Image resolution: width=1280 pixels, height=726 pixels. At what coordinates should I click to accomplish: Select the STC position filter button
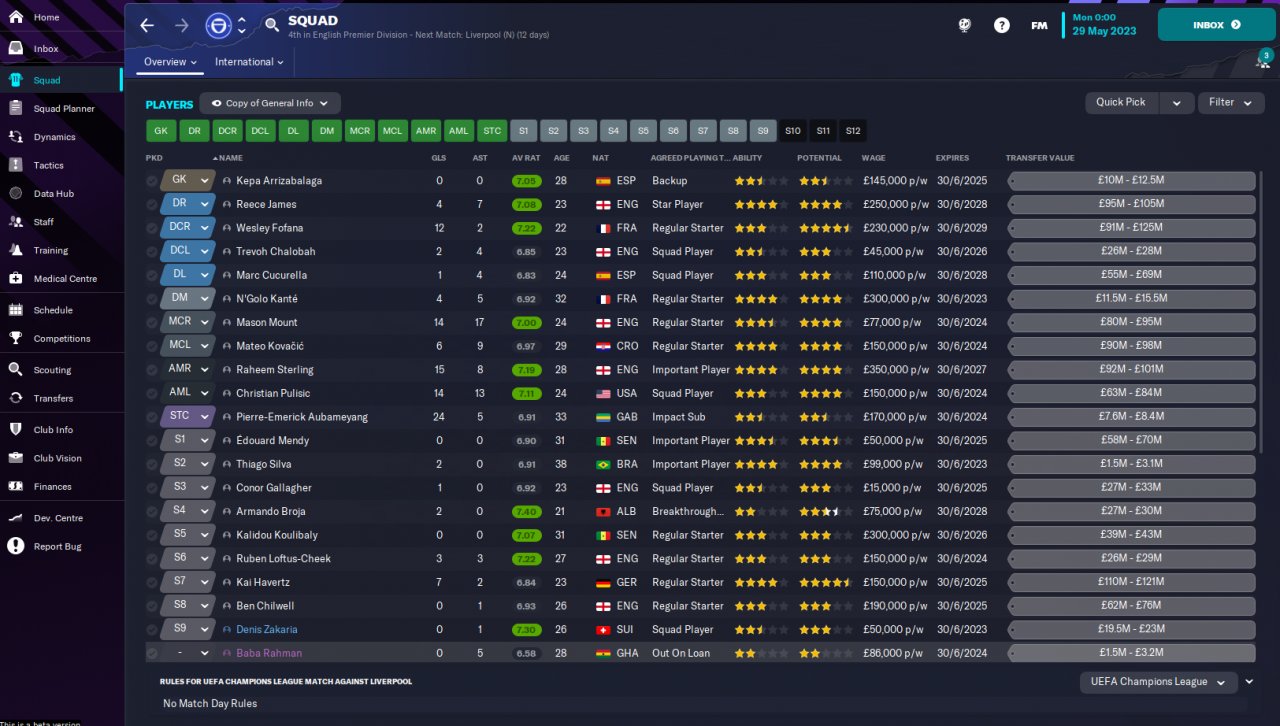491,131
